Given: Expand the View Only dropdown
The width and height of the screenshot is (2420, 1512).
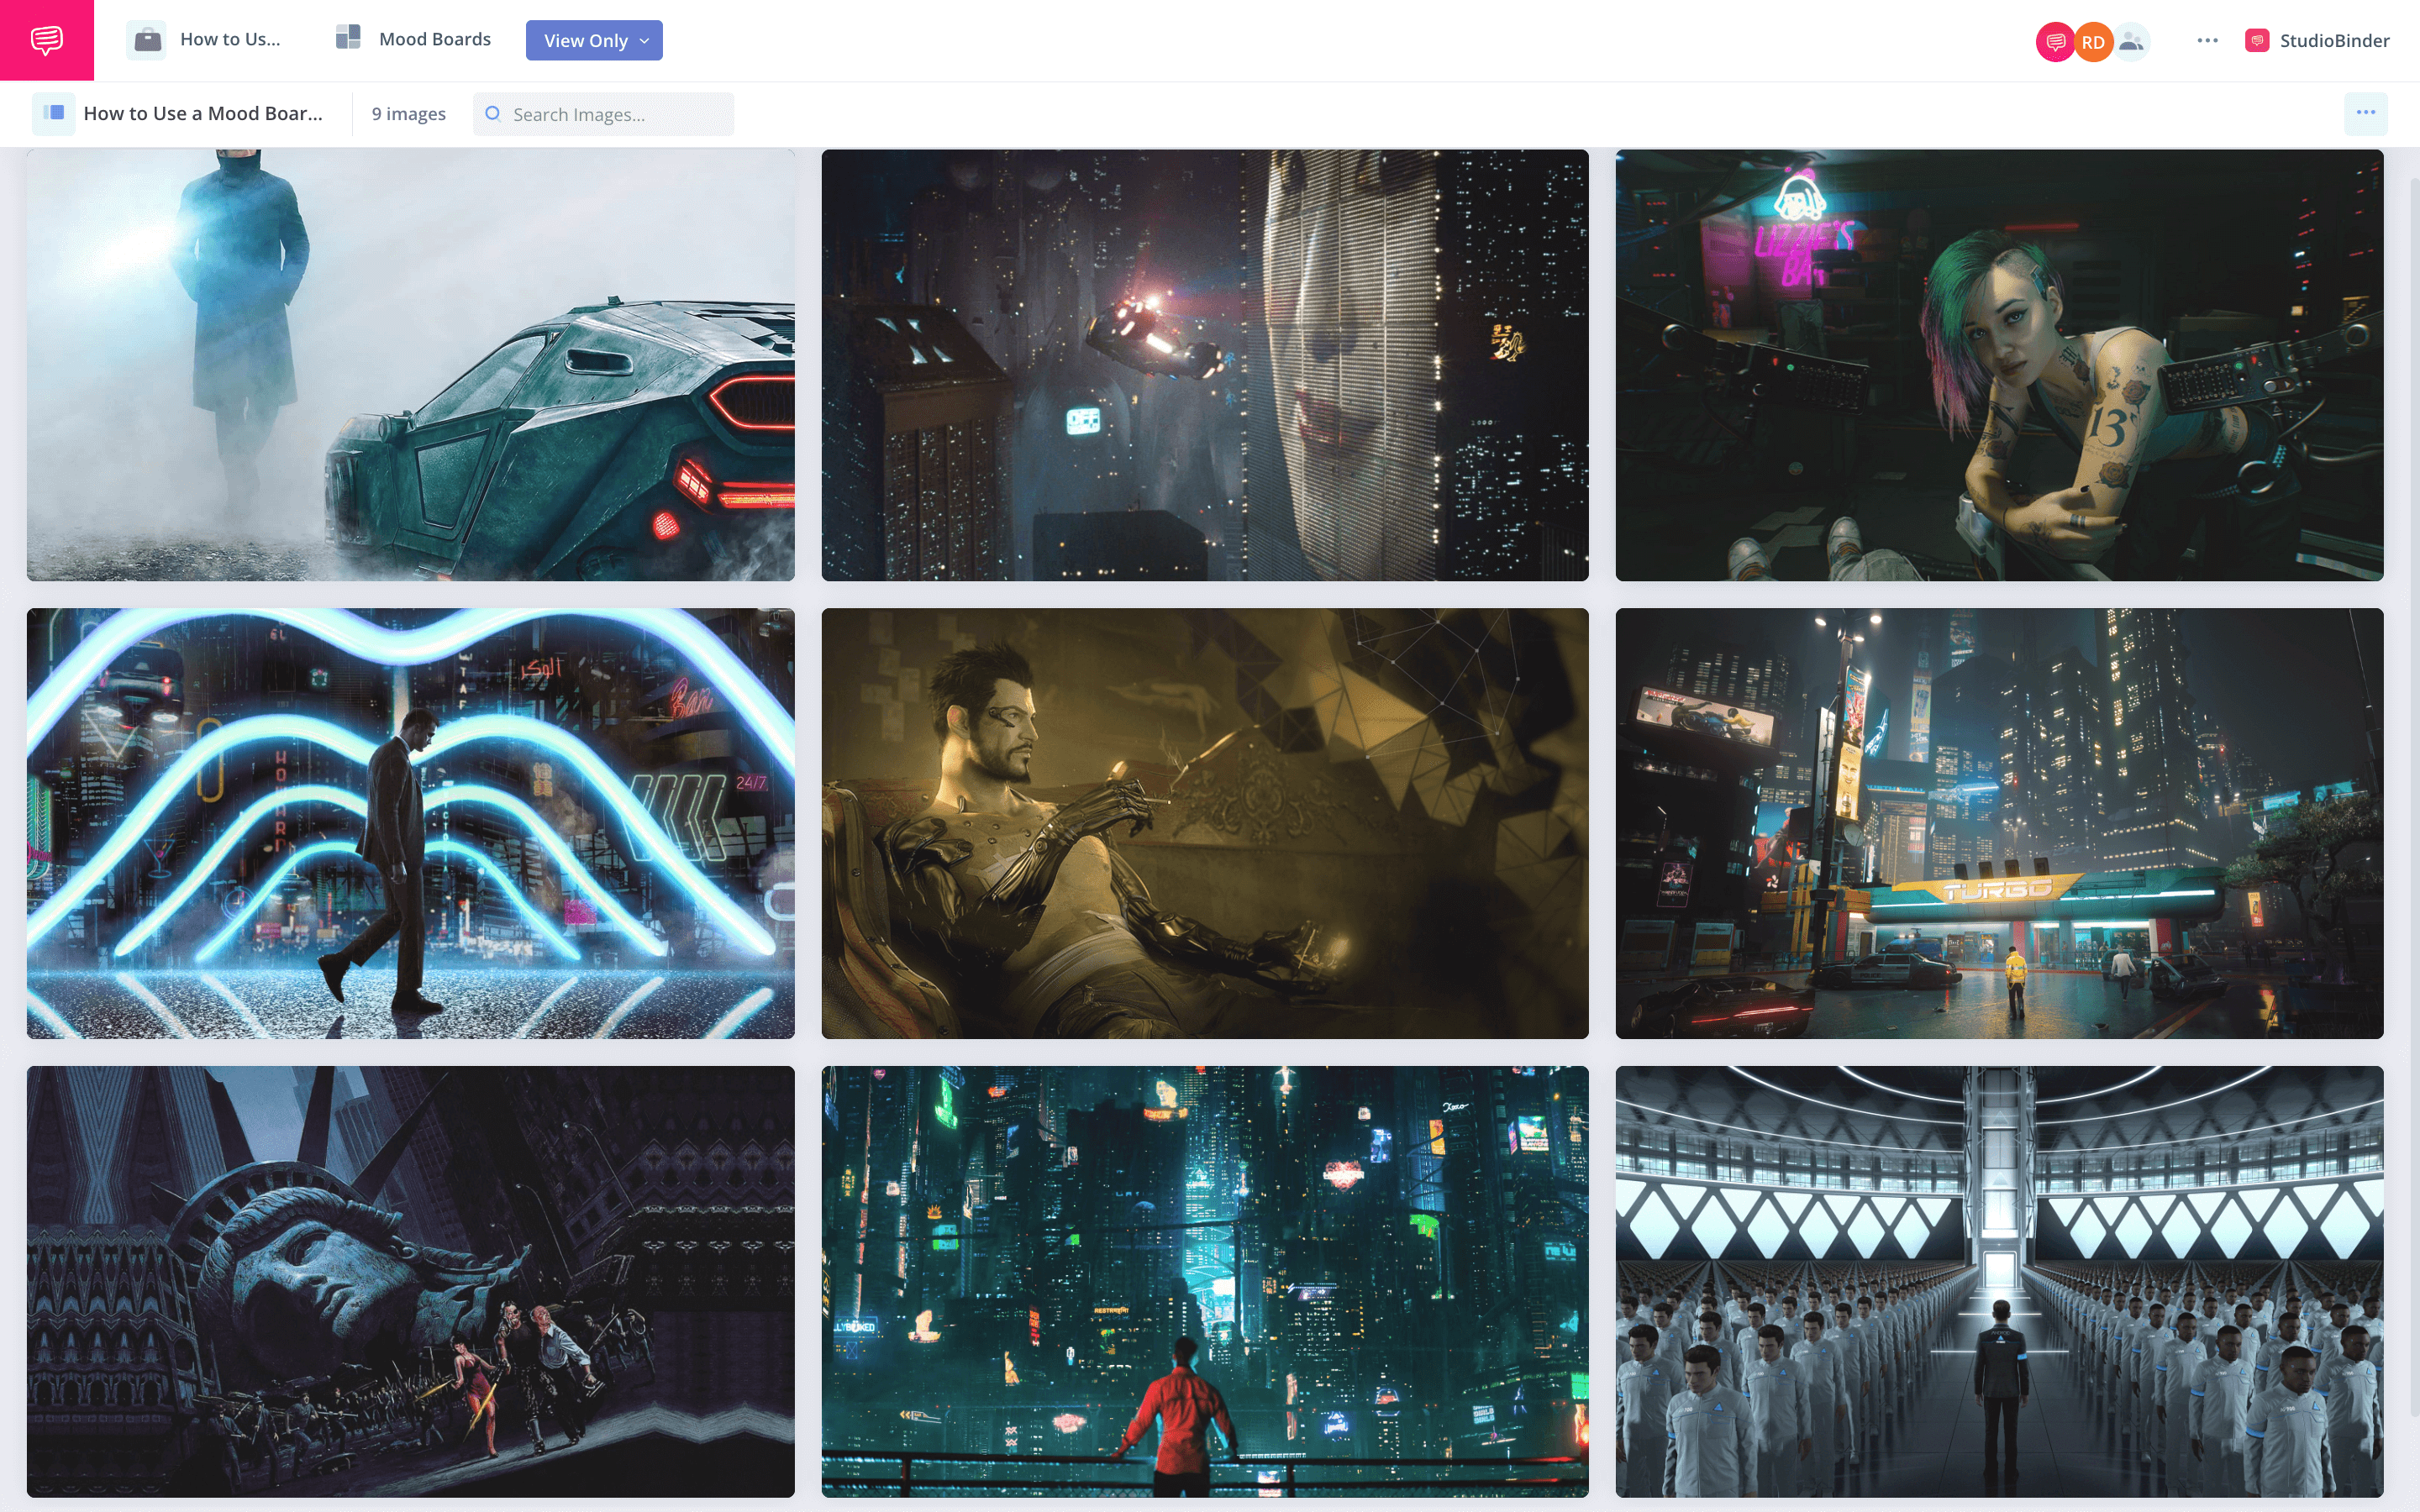Looking at the screenshot, I should coord(594,39).
